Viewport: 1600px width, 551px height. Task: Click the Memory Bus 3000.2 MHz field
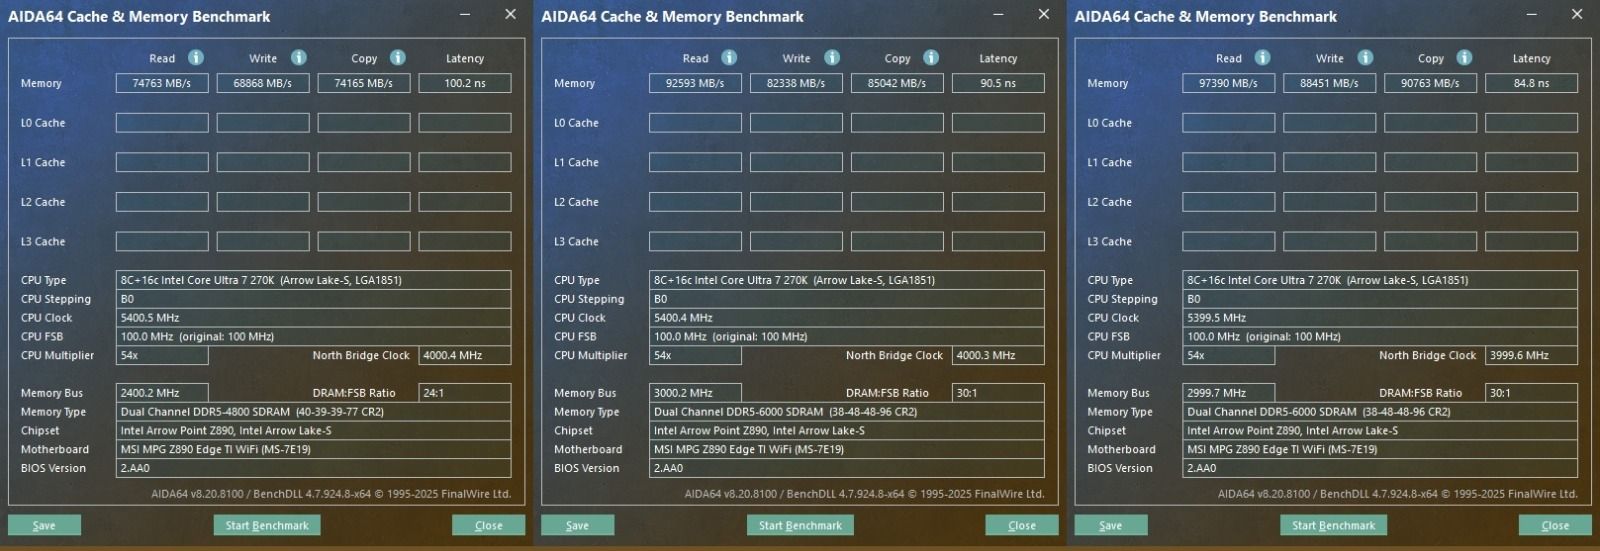(695, 393)
